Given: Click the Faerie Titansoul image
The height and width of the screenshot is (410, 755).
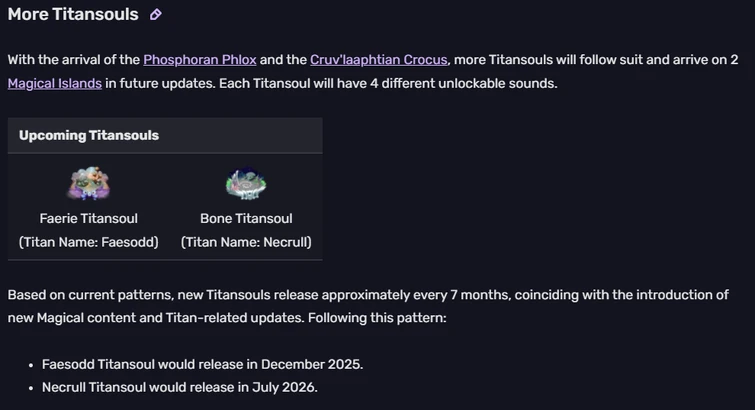Looking at the screenshot, I should point(88,184).
